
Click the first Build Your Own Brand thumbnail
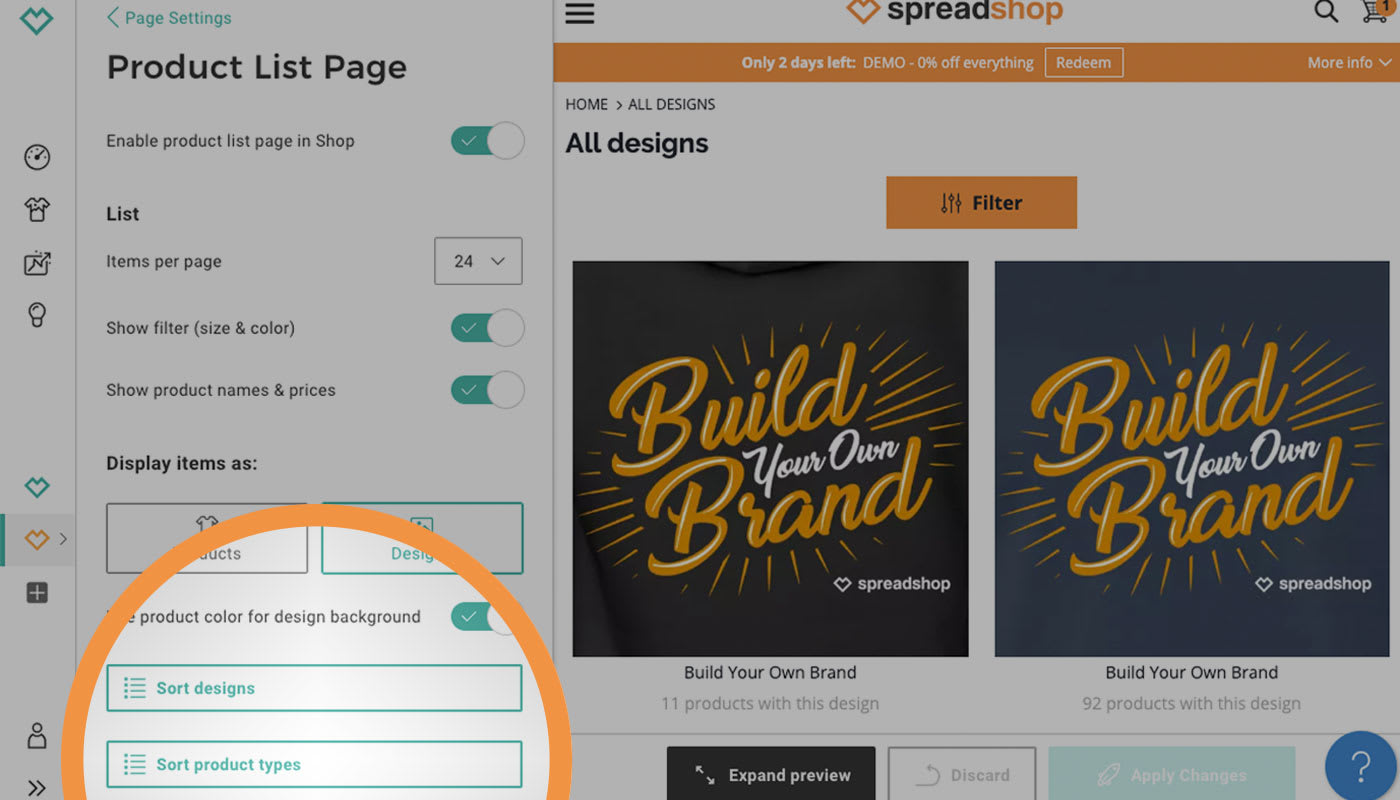[x=770, y=459]
